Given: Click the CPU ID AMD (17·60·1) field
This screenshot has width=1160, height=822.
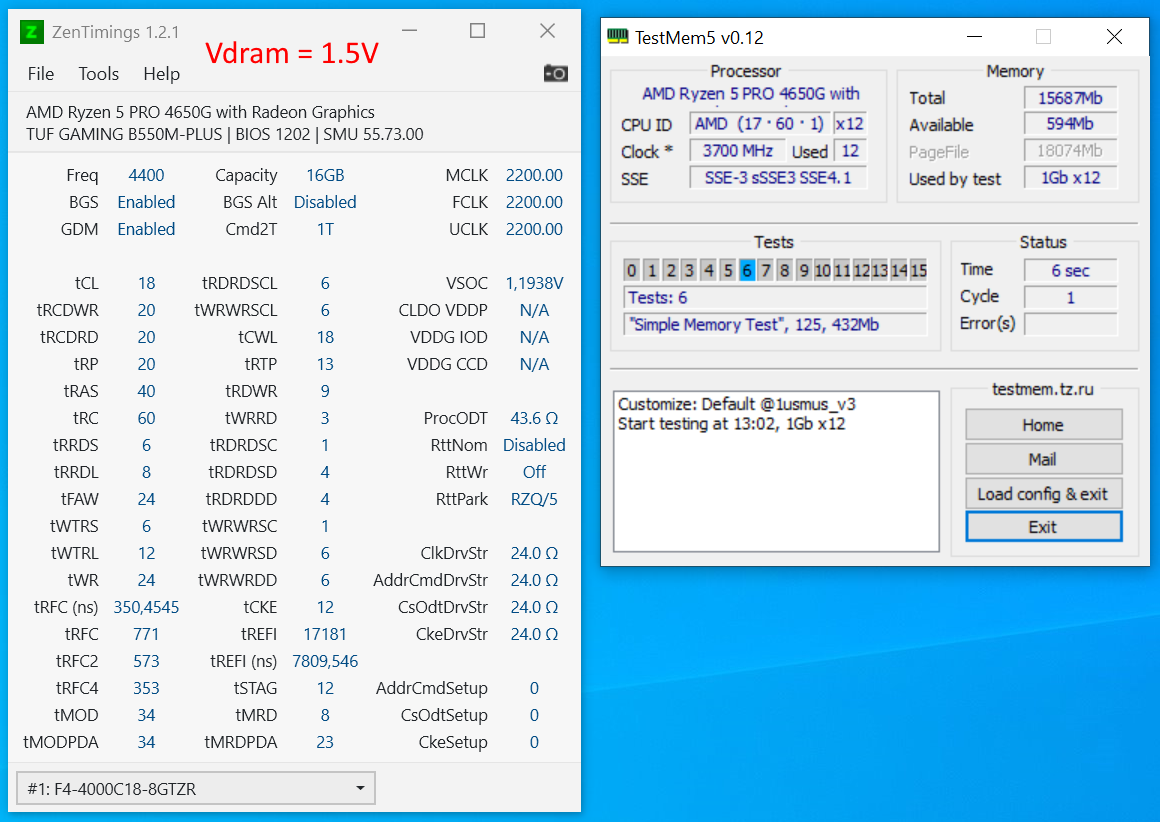Looking at the screenshot, I should tap(760, 124).
